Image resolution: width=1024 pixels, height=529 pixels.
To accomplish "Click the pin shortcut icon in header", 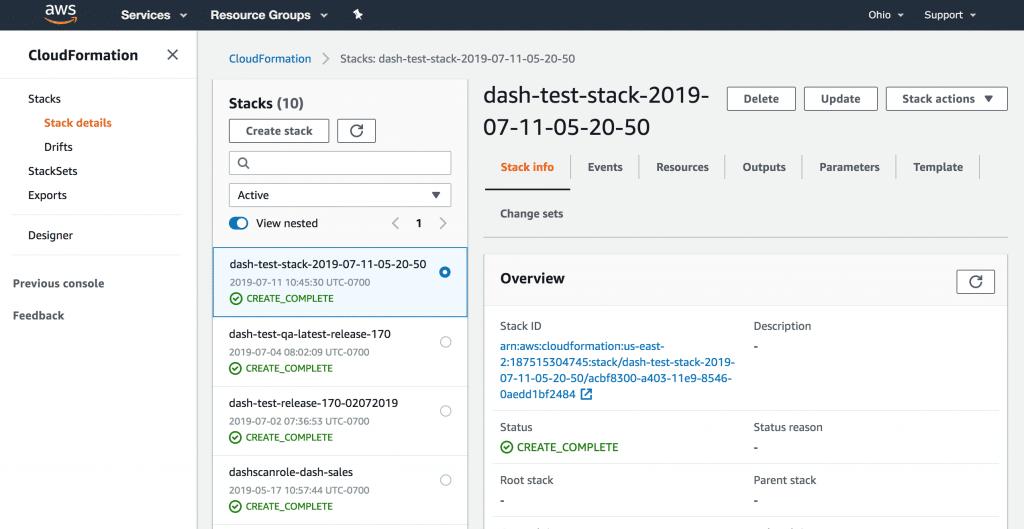I will (357, 14).
